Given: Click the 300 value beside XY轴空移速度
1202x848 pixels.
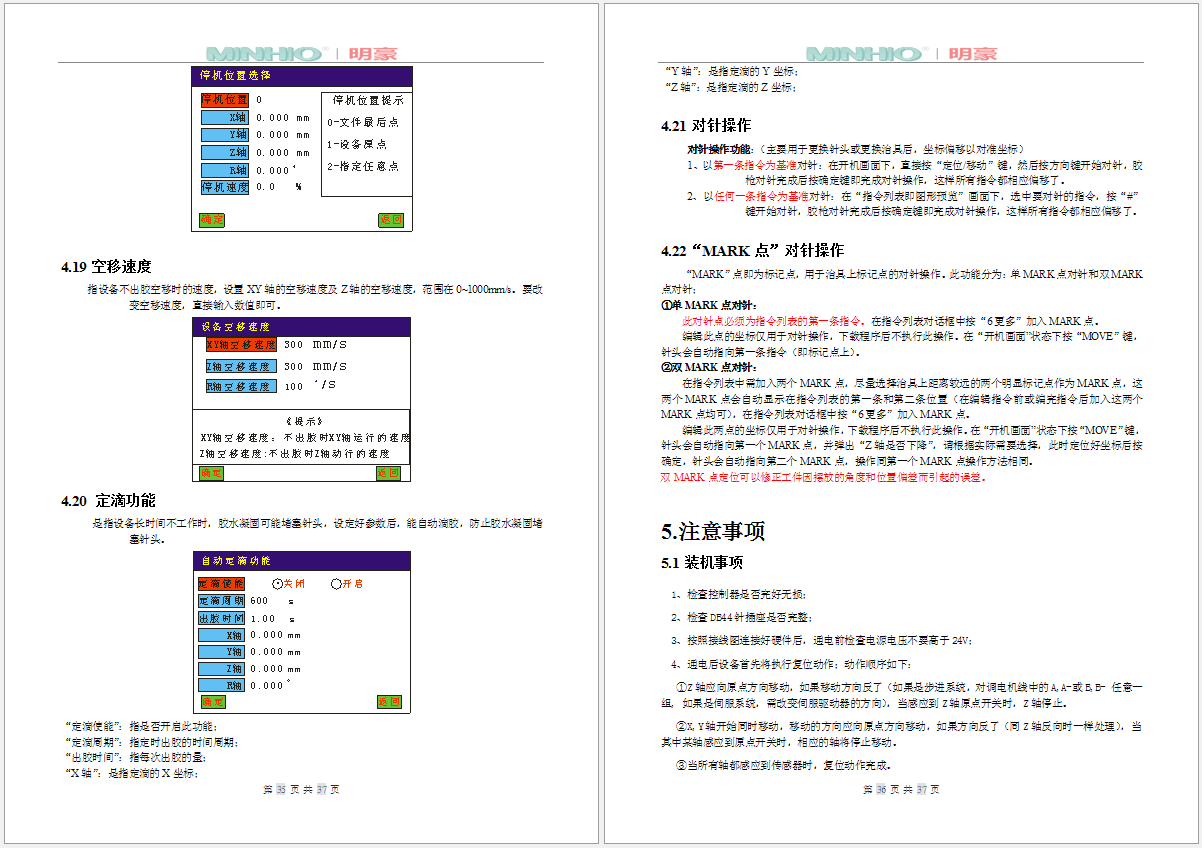Looking at the screenshot, I should [294, 344].
